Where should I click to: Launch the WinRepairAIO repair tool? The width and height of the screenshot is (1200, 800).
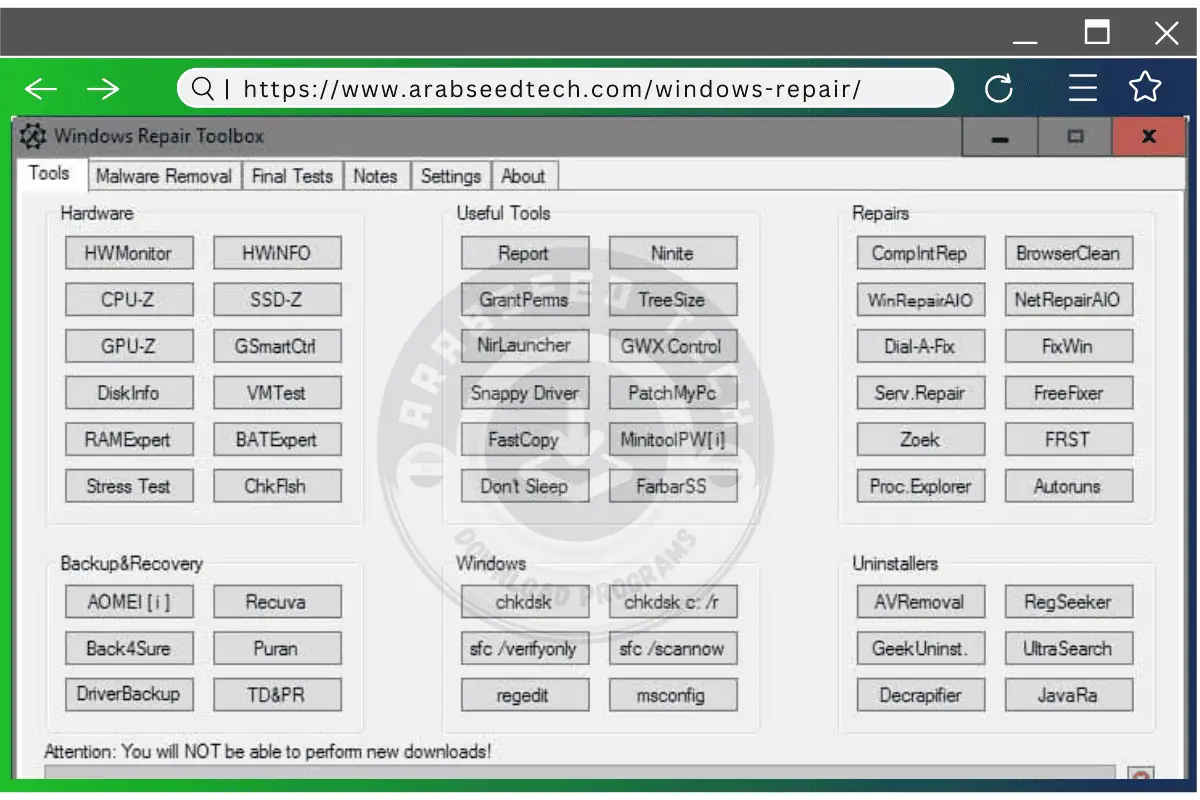tap(920, 300)
